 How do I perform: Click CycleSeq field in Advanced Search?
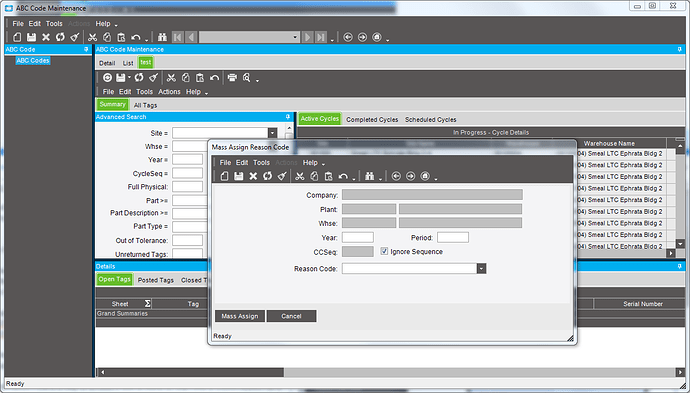point(187,173)
